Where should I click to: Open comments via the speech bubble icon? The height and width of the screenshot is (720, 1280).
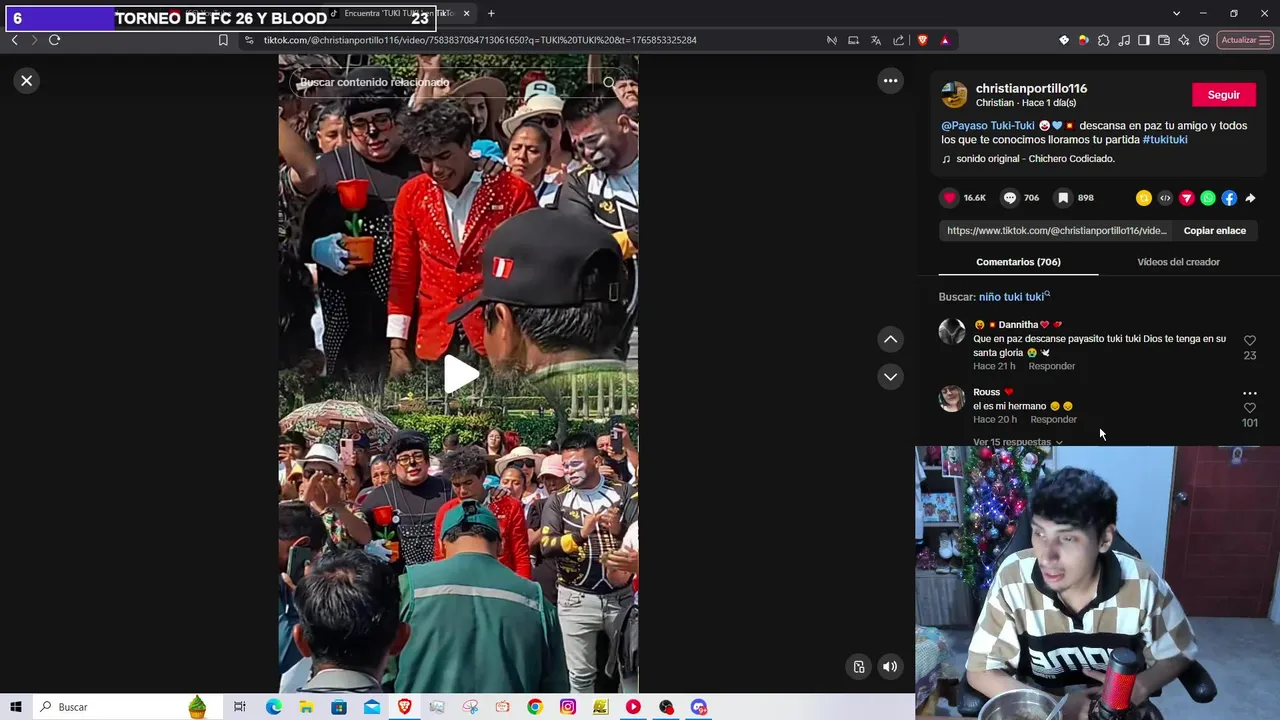click(x=1010, y=198)
